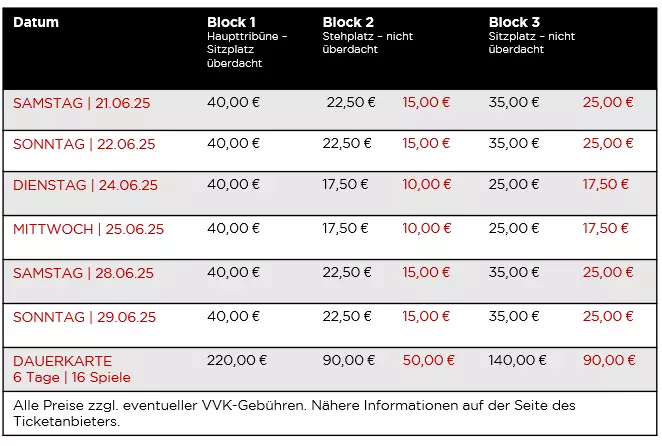Select the Block 3 column header

(514, 22)
